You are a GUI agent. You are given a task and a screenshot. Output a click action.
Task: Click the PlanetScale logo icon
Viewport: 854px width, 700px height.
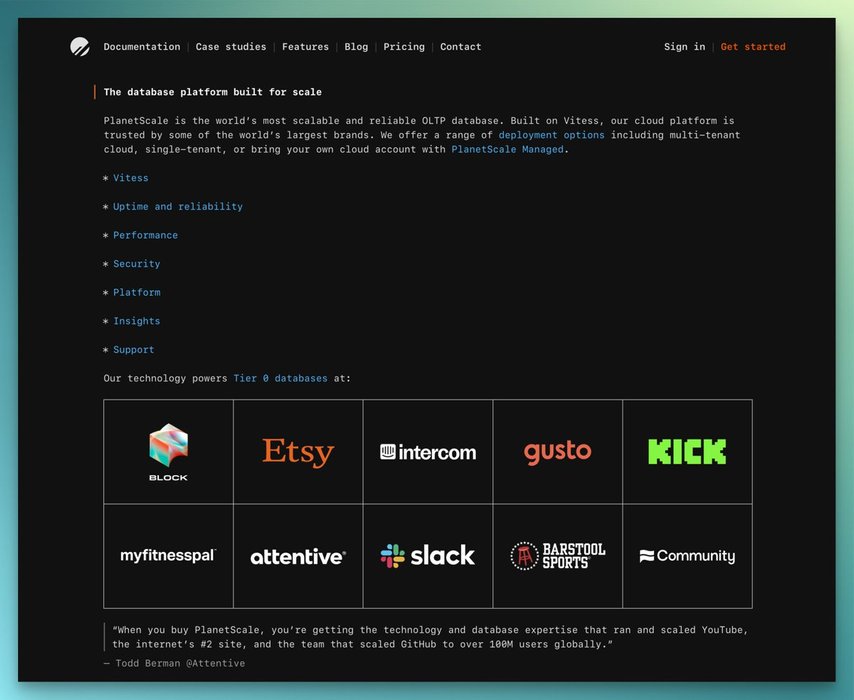pos(80,47)
